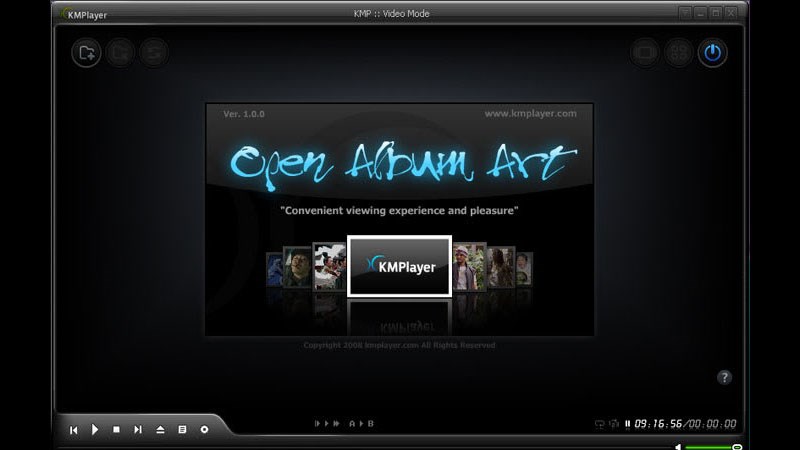Screen dimensions: 800x450
Task: Toggle the shuffle mode icon
Action: pos(614,424)
